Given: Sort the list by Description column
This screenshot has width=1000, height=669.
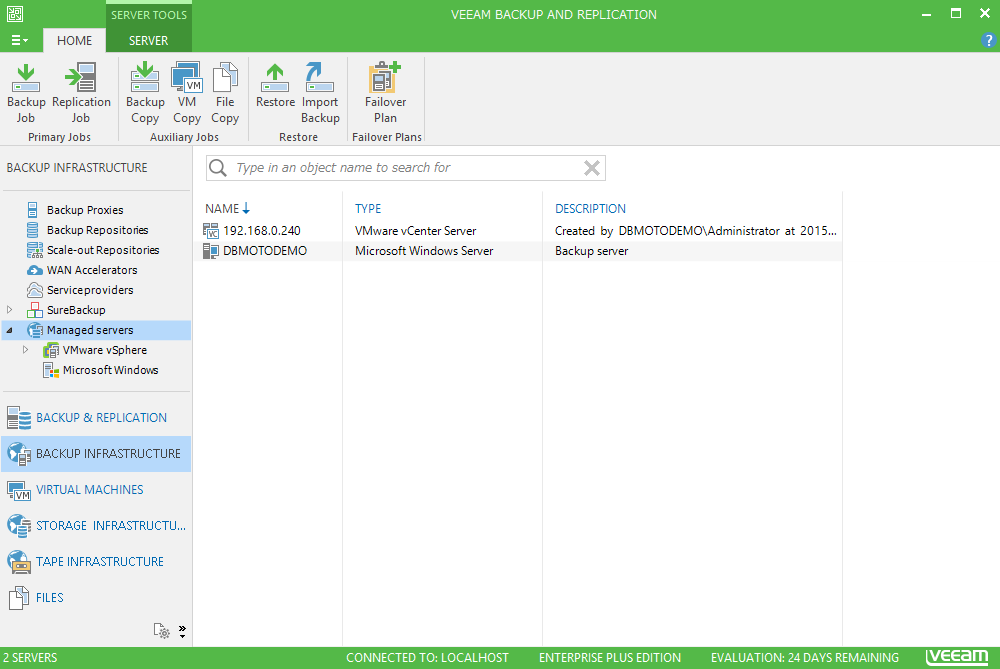Looking at the screenshot, I should pyautogui.click(x=590, y=209).
